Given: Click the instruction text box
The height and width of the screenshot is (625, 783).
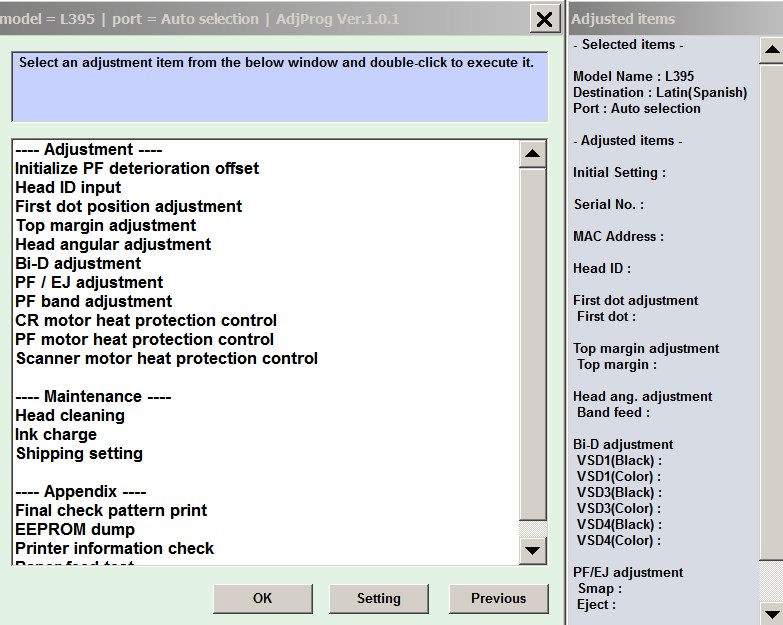Looking at the screenshot, I should coord(280,87).
